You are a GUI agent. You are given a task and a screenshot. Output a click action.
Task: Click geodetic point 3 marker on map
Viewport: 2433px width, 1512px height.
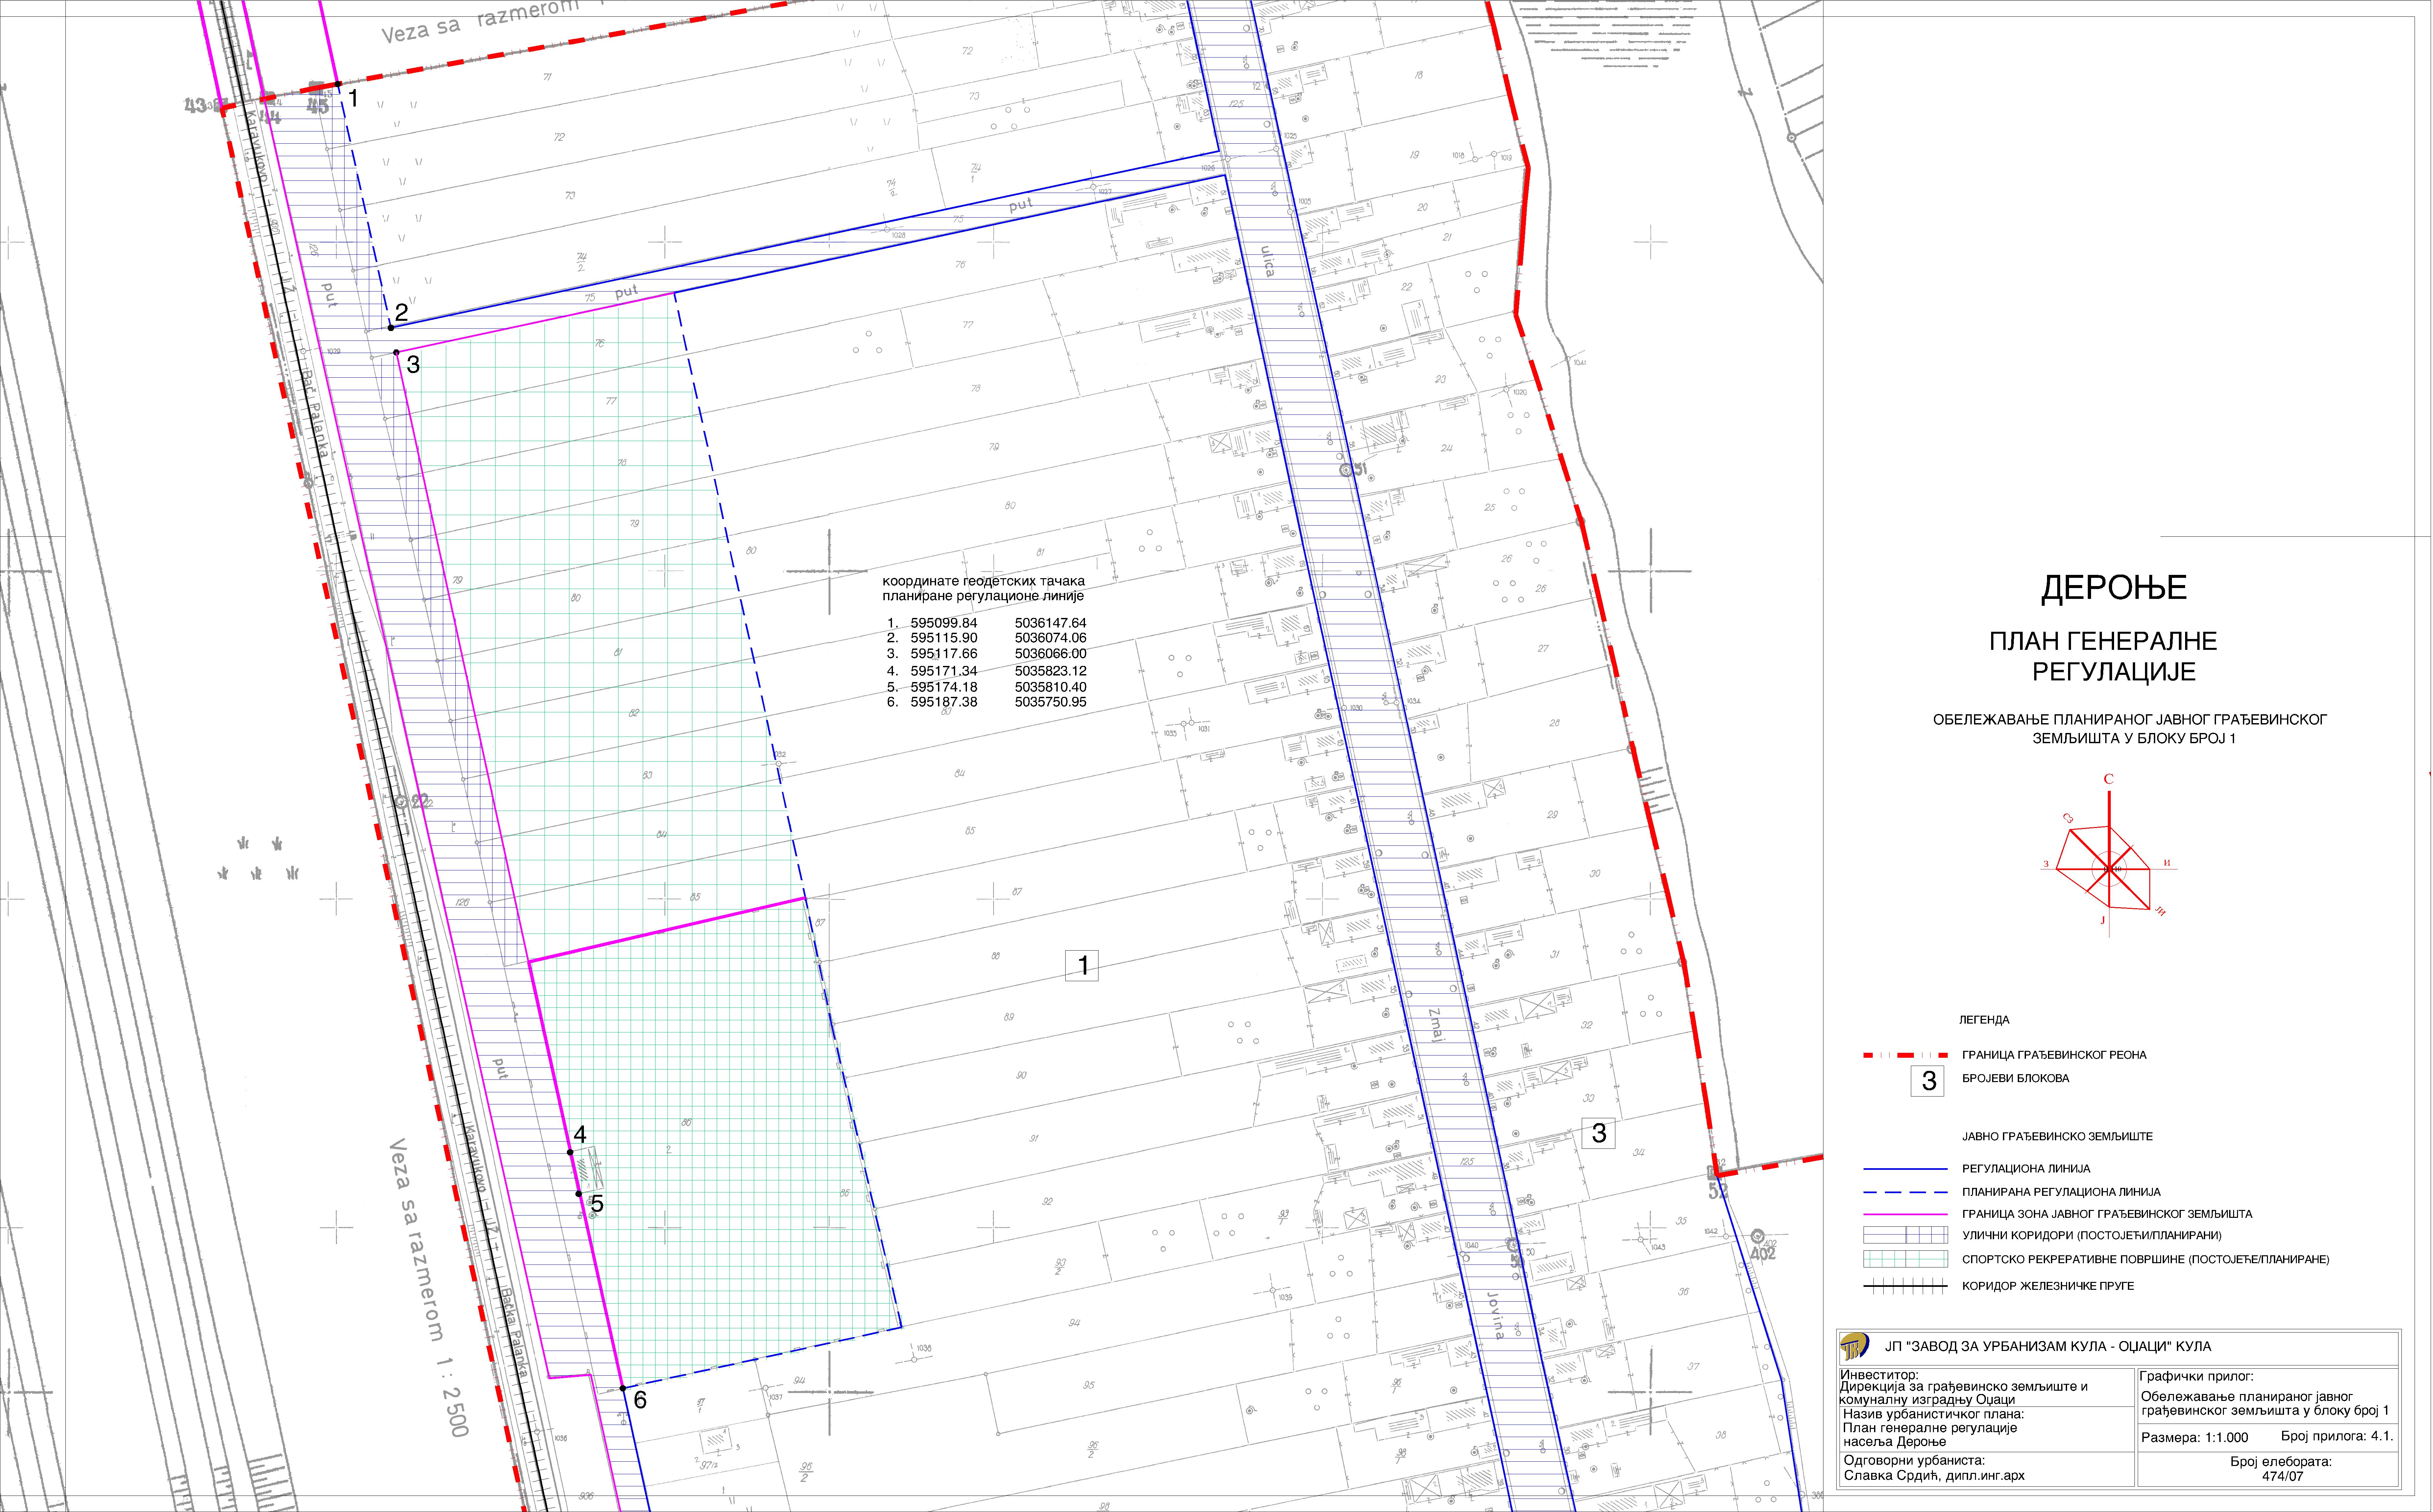click(x=397, y=352)
